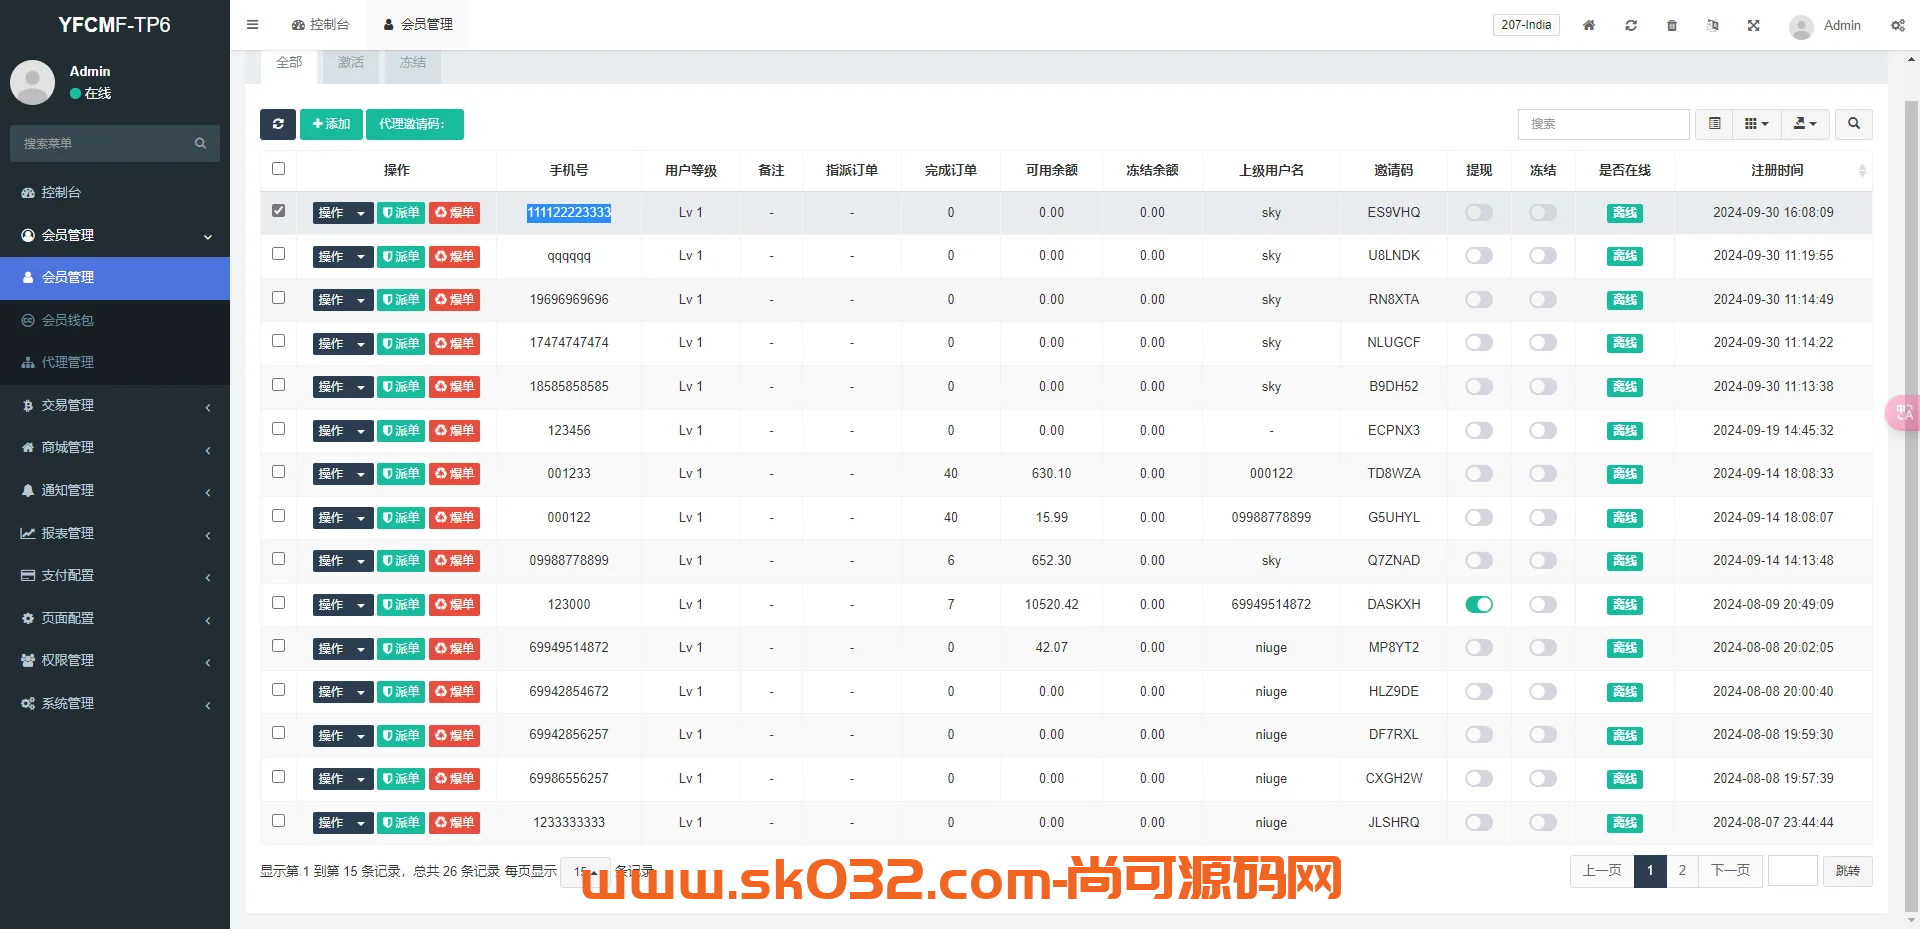Expand the 操作 dropdown for phone 123456
The image size is (1920, 929).
(342, 430)
